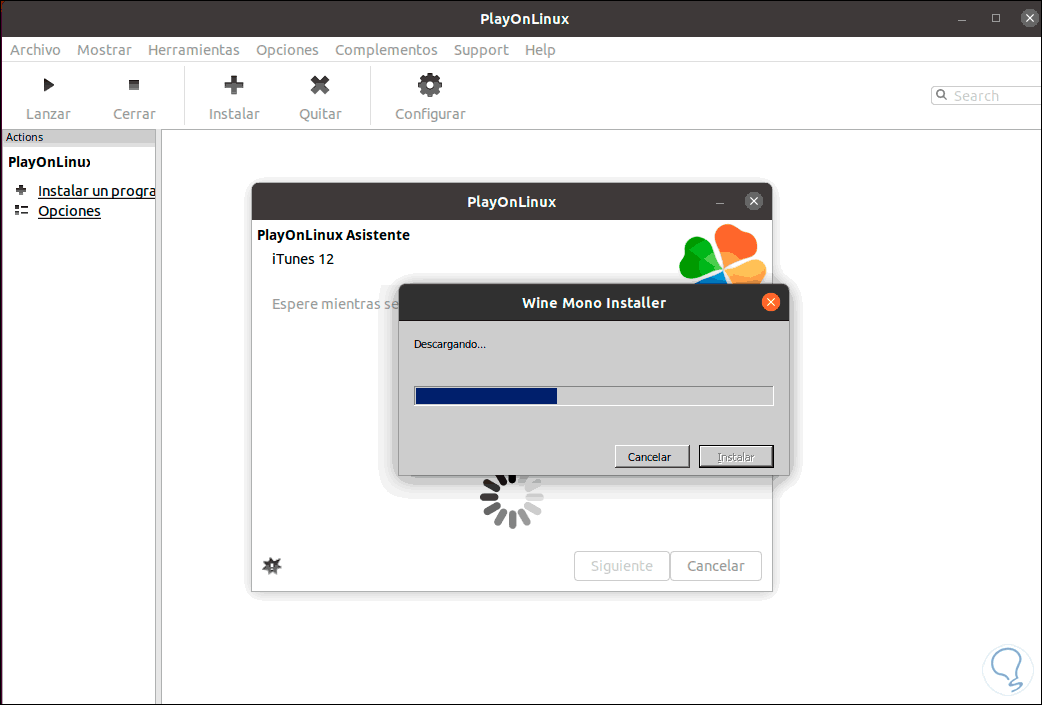Click the Lanzar play icon in toolbar
Image resolution: width=1042 pixels, height=705 pixels.
[x=49, y=85]
